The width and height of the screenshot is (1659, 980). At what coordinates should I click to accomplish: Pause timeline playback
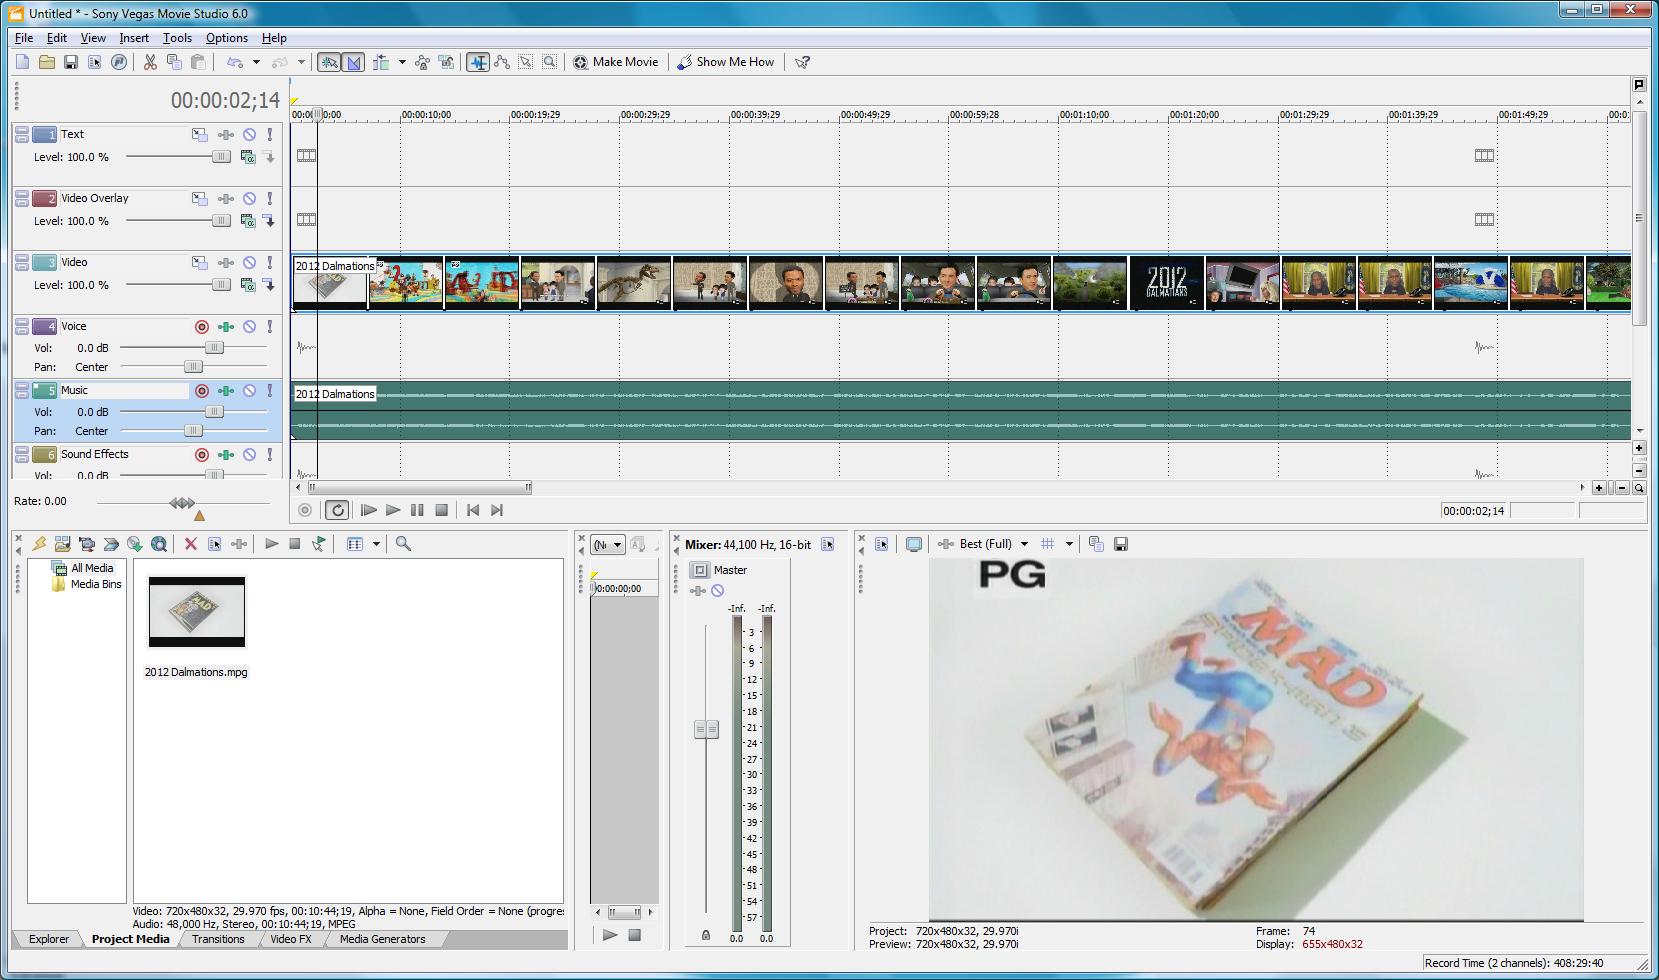[417, 510]
